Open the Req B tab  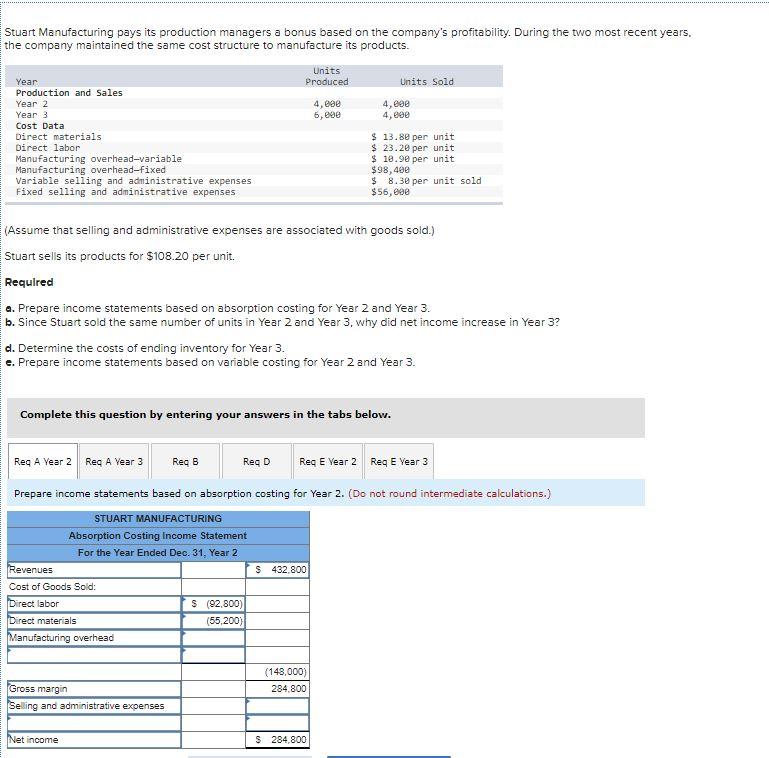[x=185, y=461]
